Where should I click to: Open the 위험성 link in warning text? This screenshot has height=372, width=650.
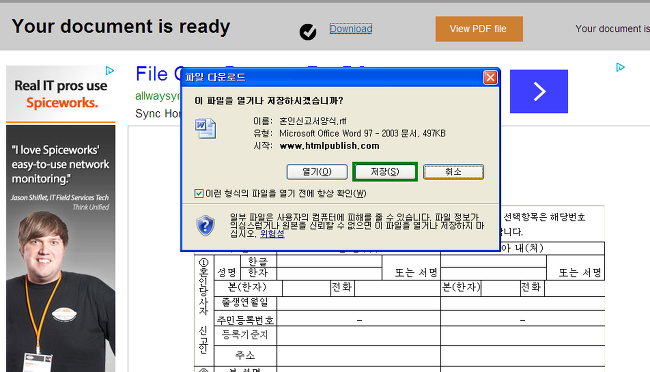pos(272,233)
